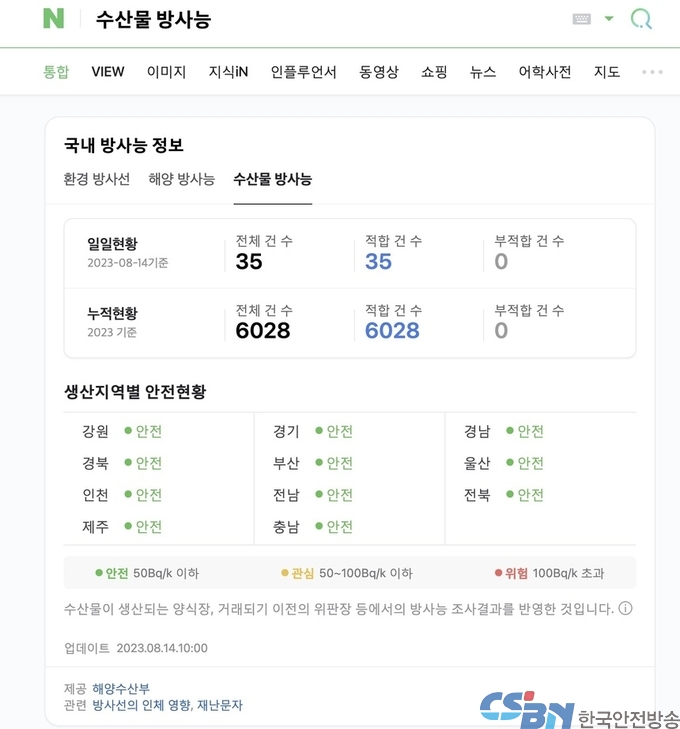Click the info circle icon after the notice text

point(626,608)
